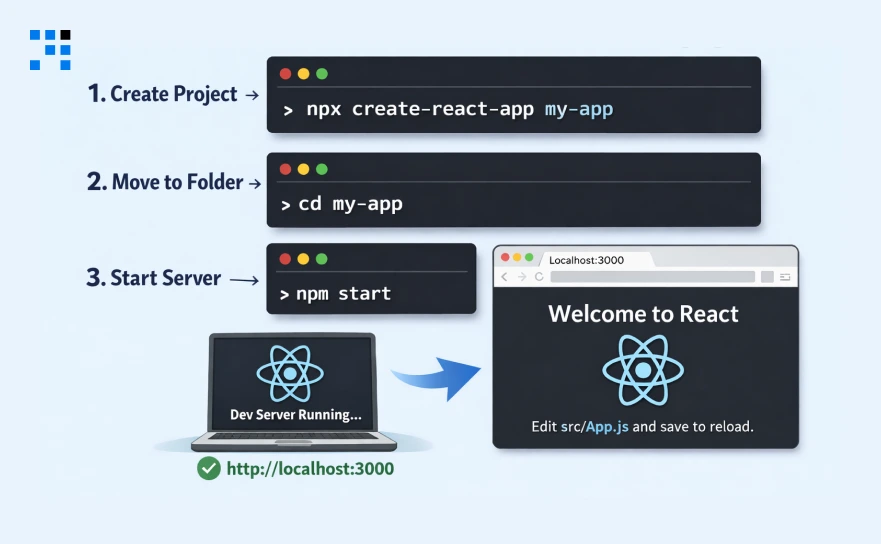Select the Localhost:3000 browser tab

pos(597,260)
